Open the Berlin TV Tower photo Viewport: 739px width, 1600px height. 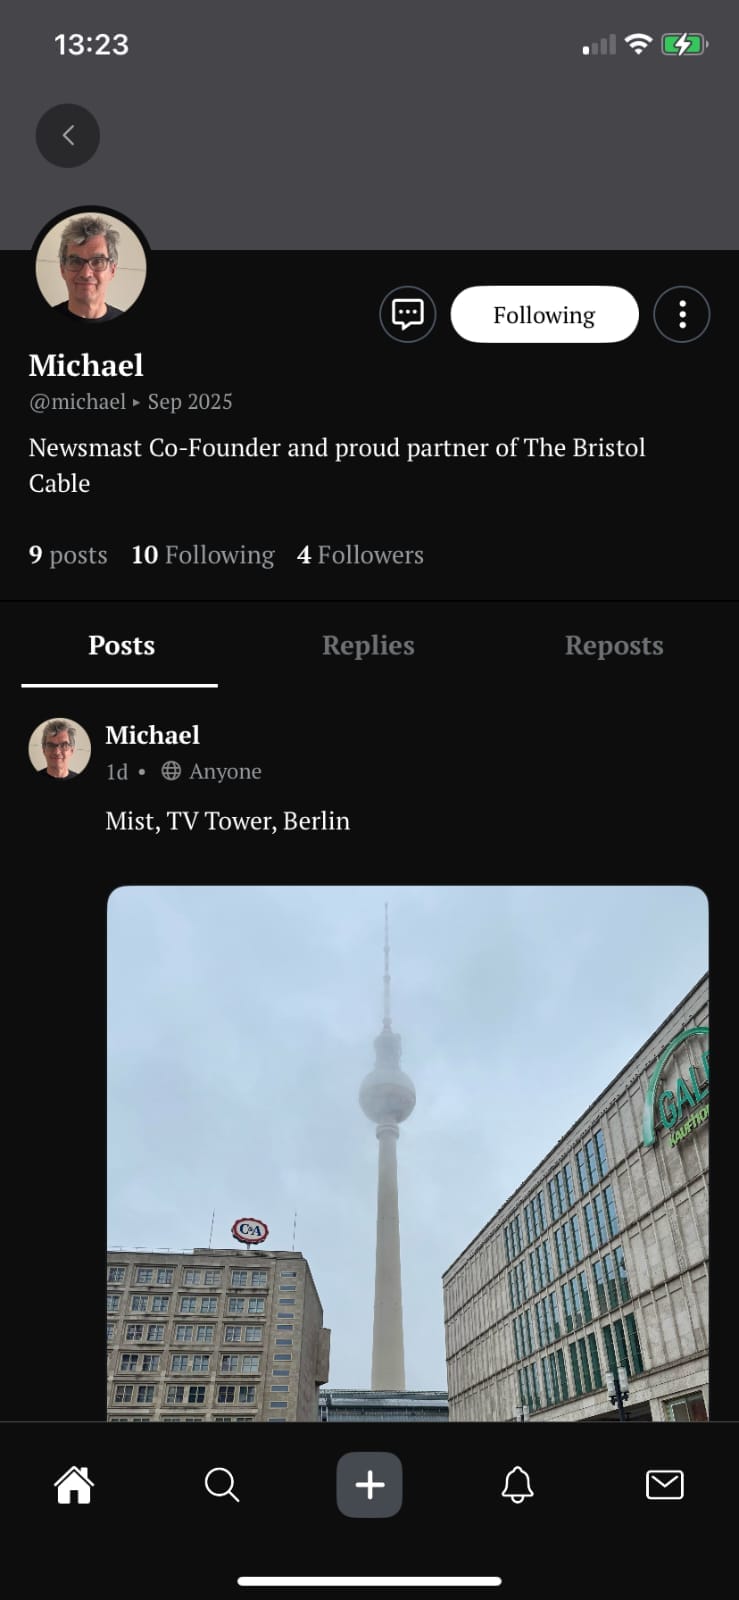pos(407,1150)
